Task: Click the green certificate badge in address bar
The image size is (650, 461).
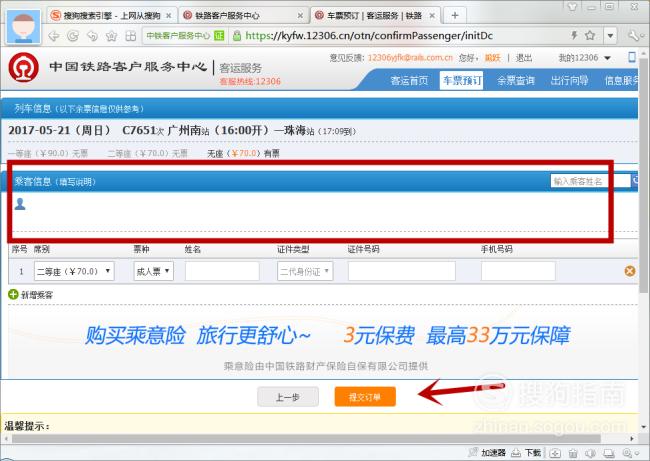Action: click(x=219, y=36)
